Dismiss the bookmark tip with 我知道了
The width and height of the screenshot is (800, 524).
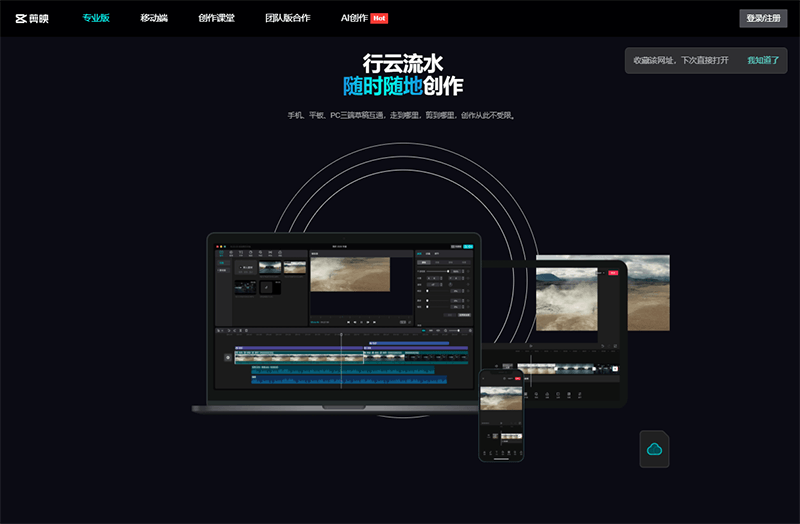(763, 60)
